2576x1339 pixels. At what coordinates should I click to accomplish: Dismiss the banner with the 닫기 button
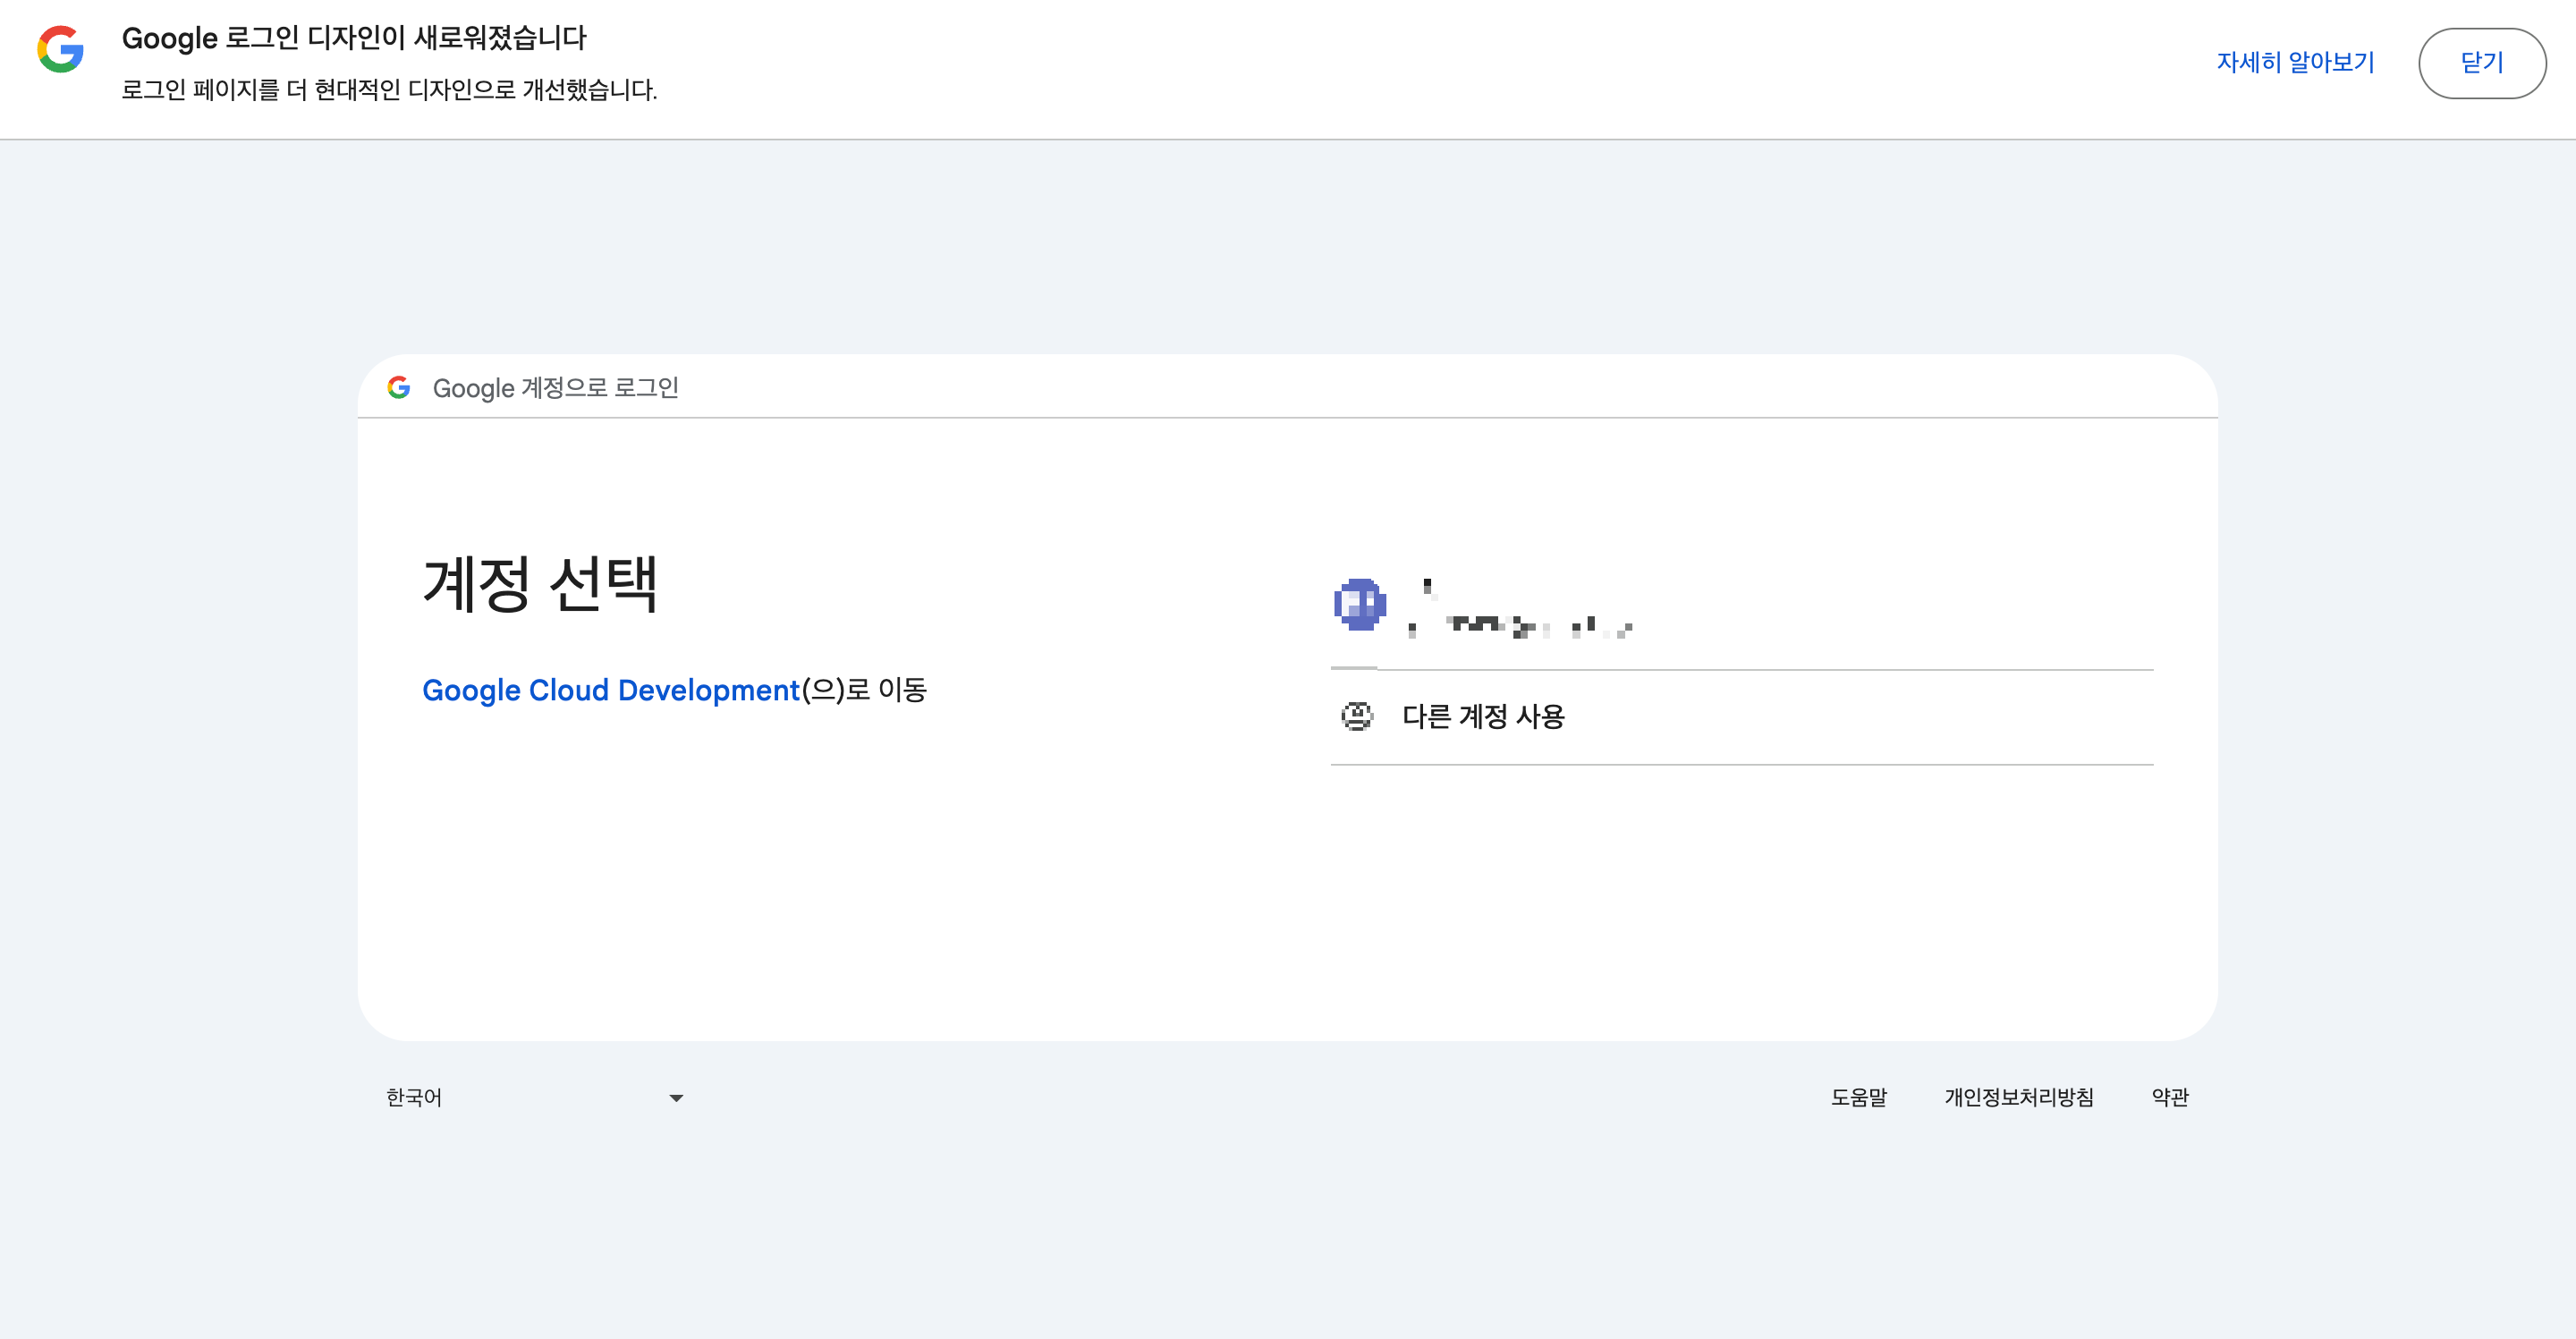pos(2482,63)
